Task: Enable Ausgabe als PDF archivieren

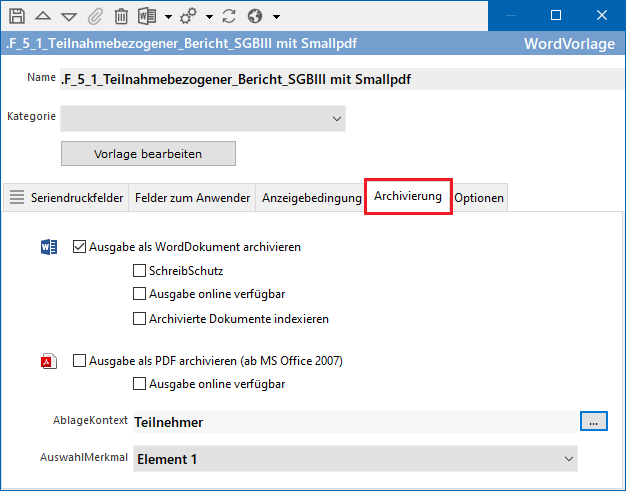Action: point(81,361)
